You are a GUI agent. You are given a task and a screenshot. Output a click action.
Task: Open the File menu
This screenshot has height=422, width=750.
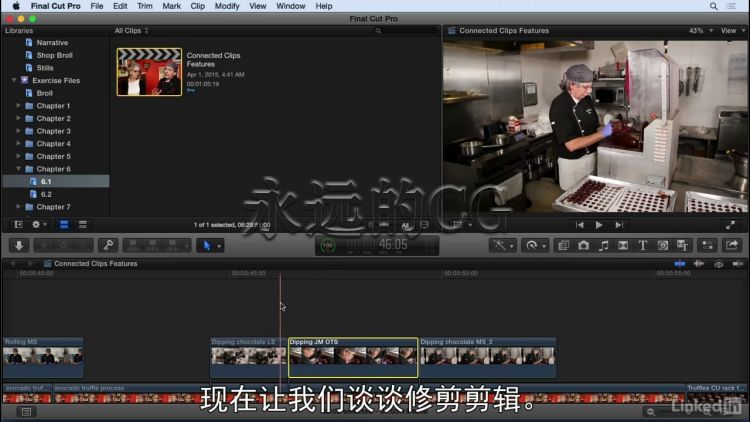tap(97, 6)
